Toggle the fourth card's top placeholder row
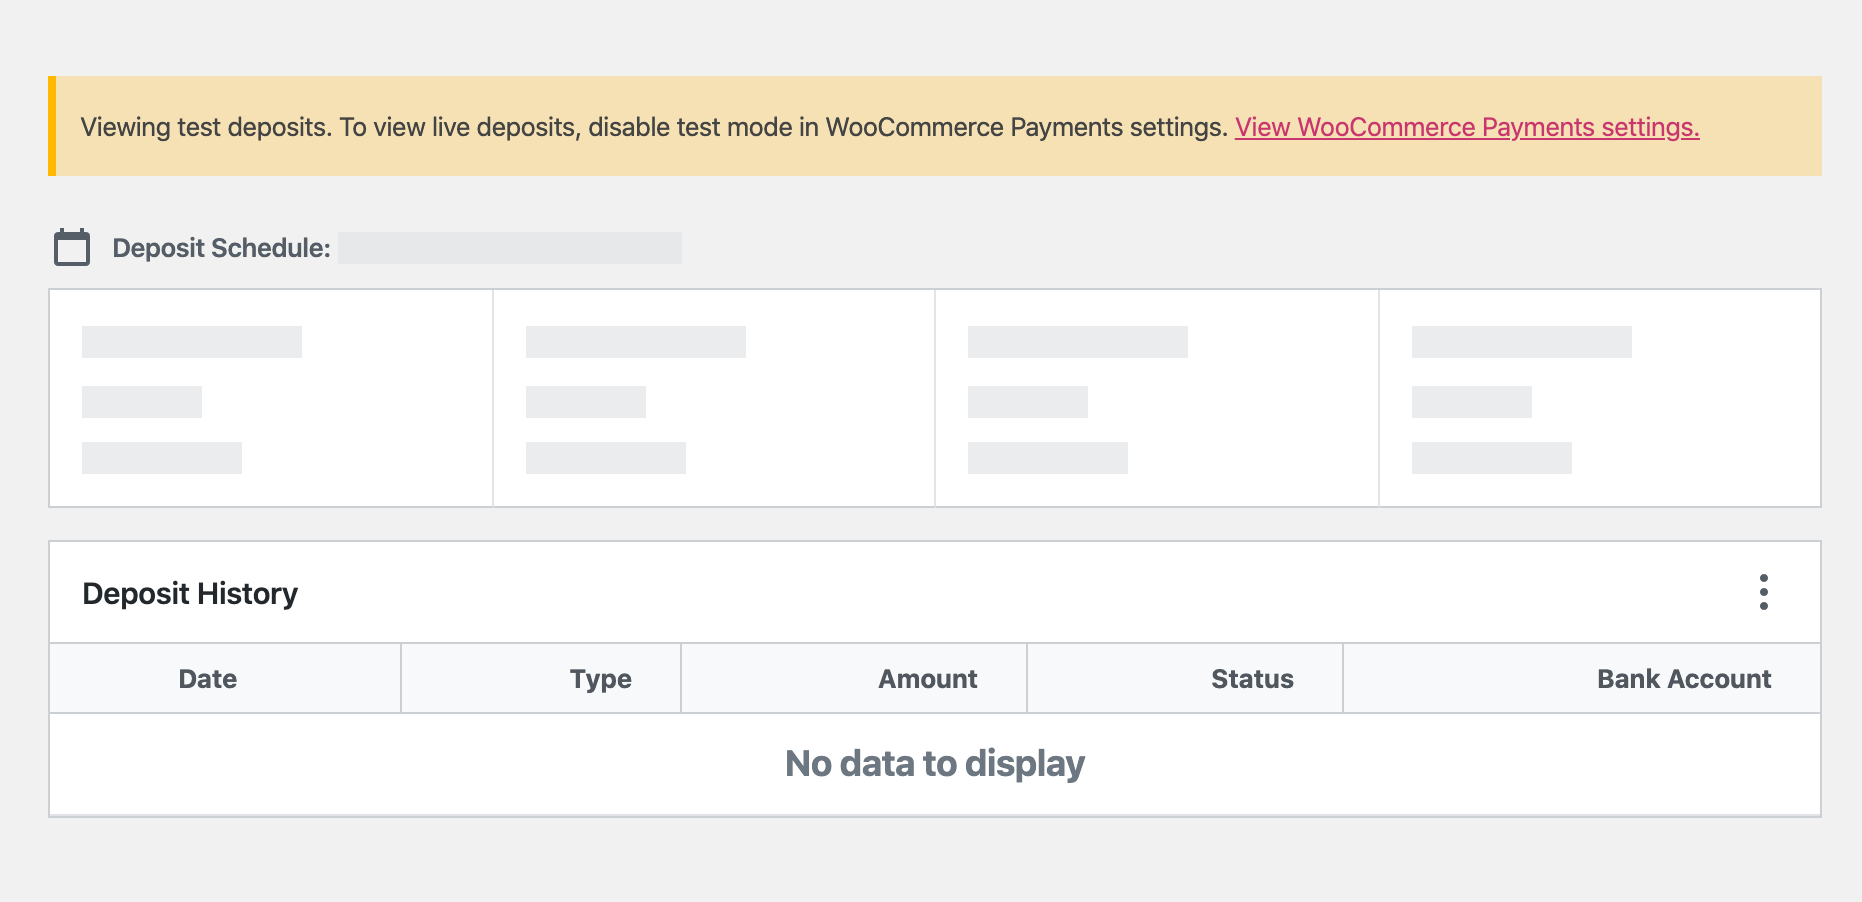The height and width of the screenshot is (902, 1862). coord(1520,343)
